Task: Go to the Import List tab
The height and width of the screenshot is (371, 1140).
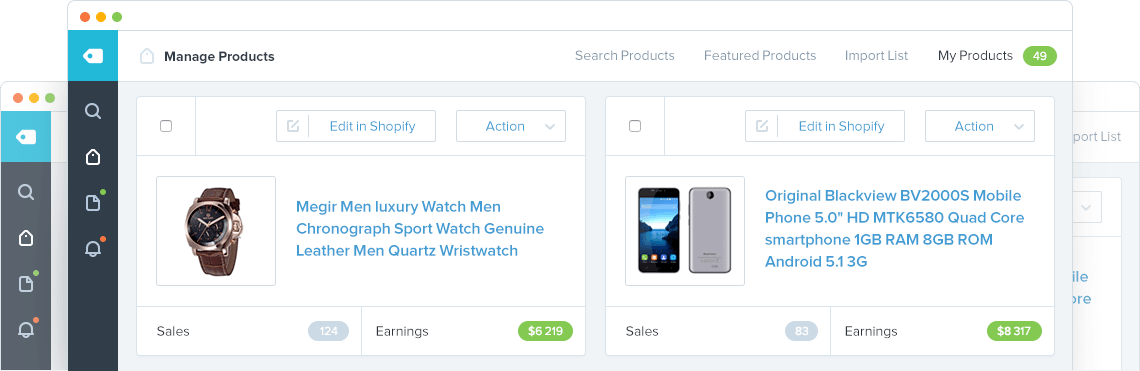Action: point(876,55)
